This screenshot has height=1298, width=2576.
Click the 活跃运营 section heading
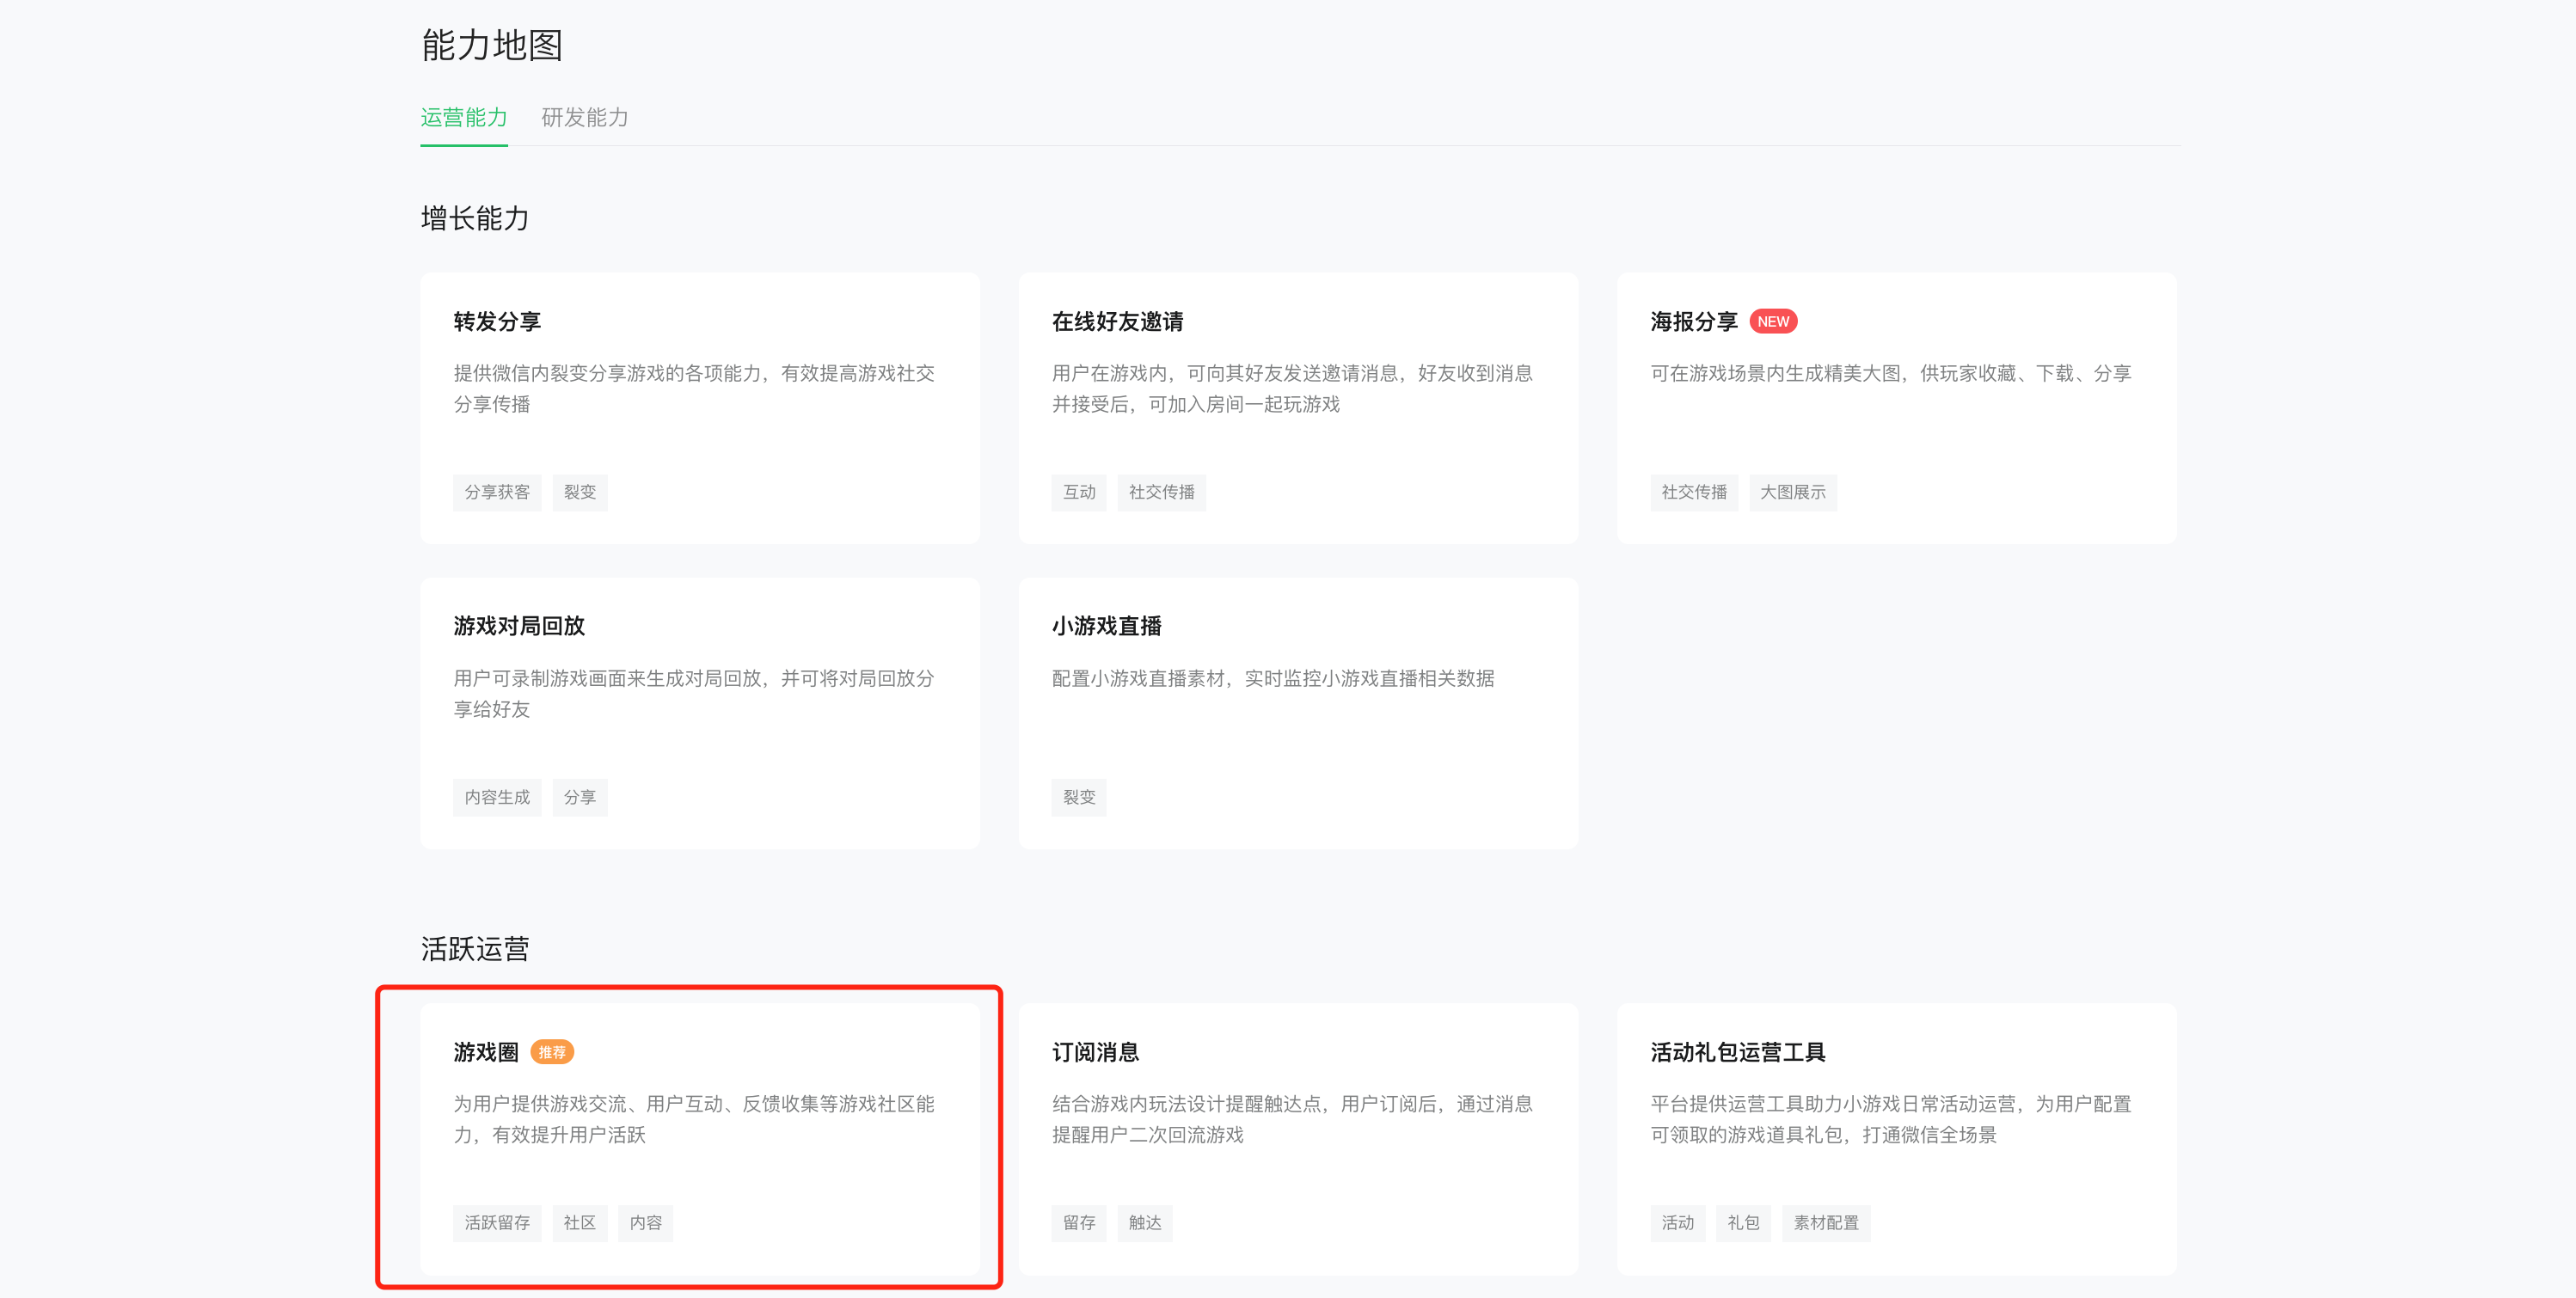pos(475,949)
